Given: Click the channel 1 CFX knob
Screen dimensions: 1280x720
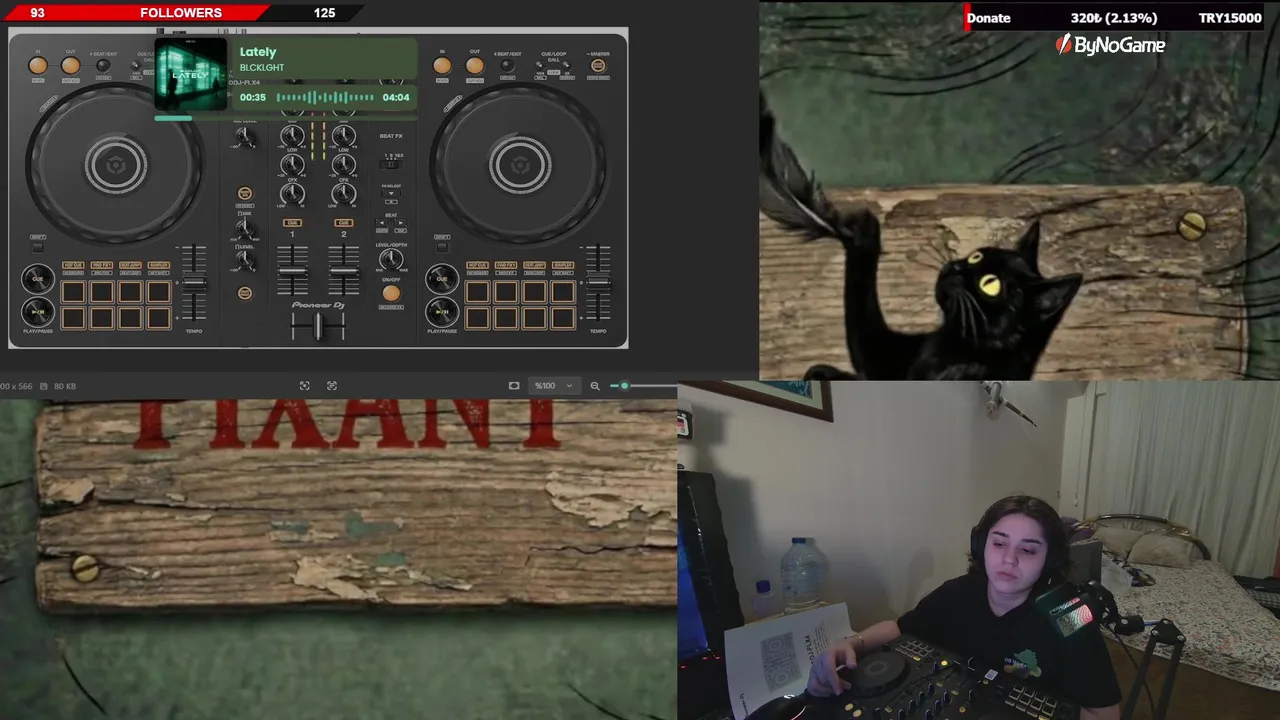Looking at the screenshot, I should [x=292, y=192].
